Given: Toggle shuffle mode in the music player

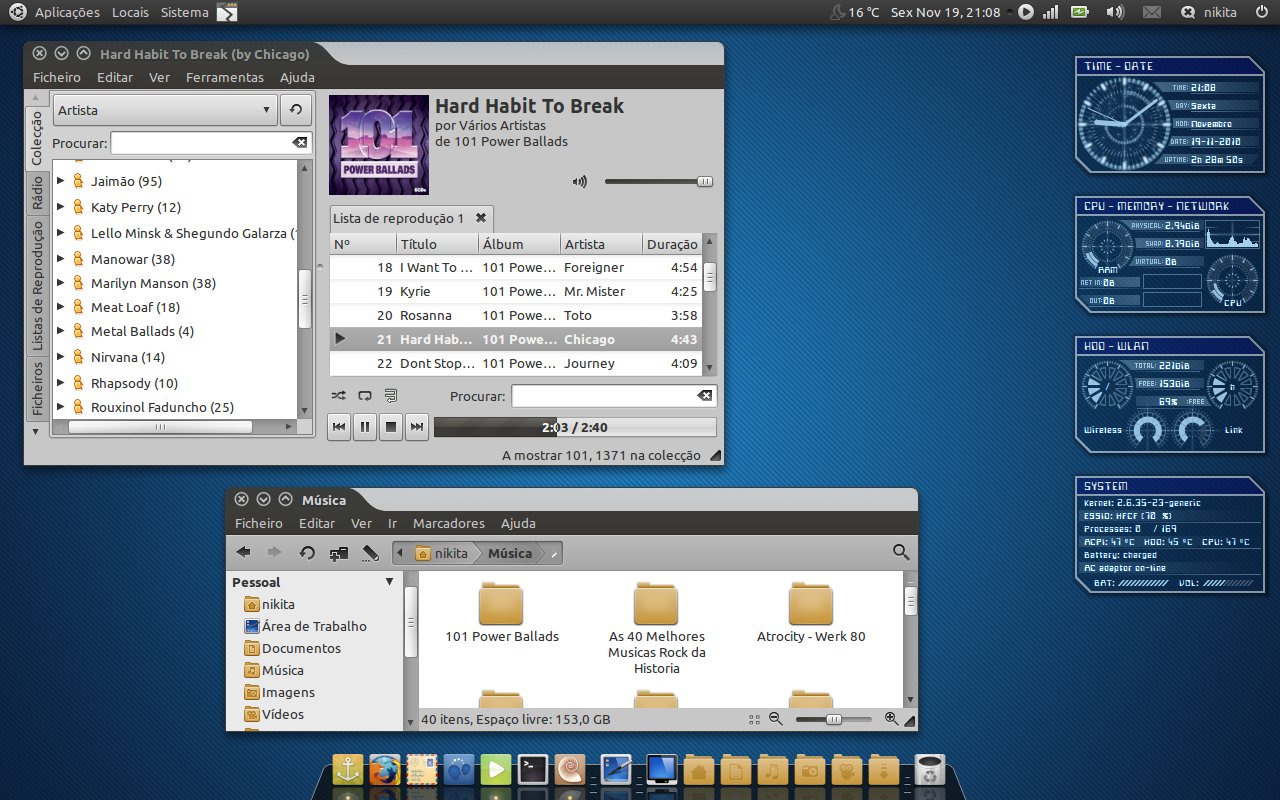Looking at the screenshot, I should coord(339,395).
